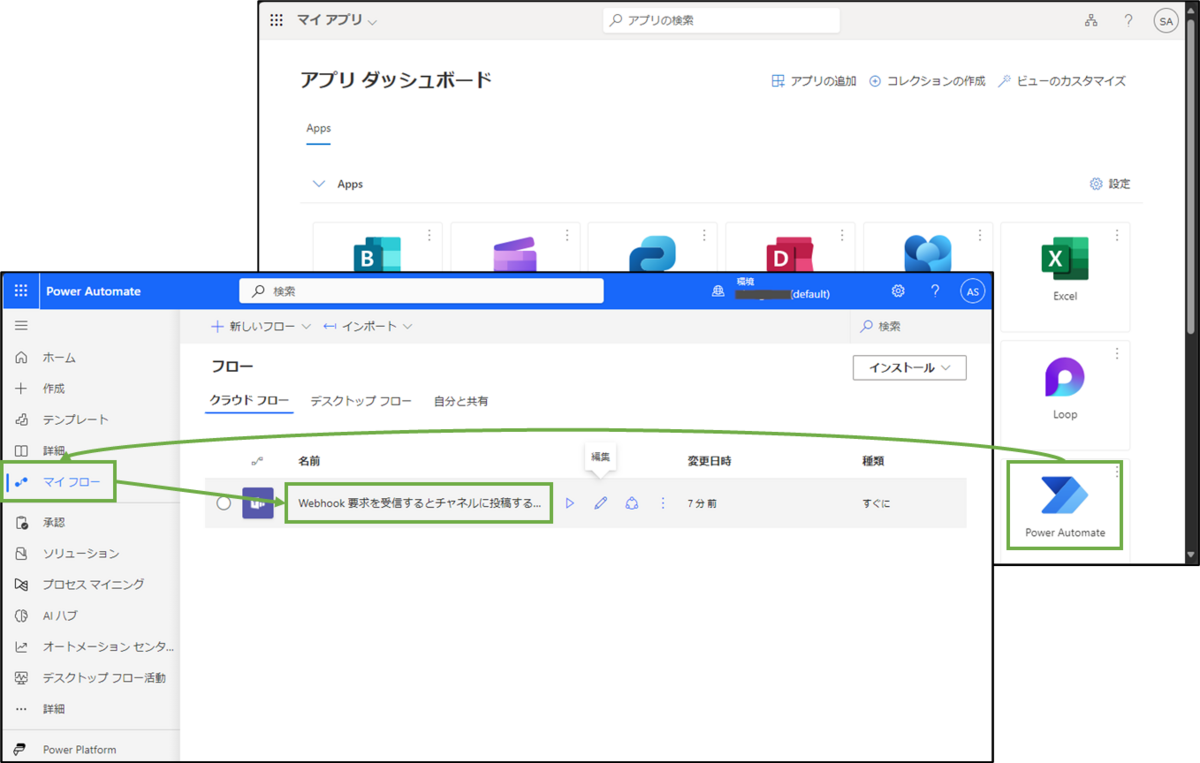The width and height of the screenshot is (1200, 763).
Task: Sort by the Type column header
Action: (x=873, y=461)
